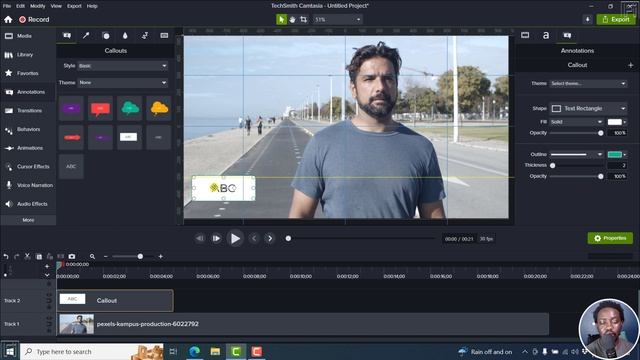Start a new recording with Record

pos(34,19)
